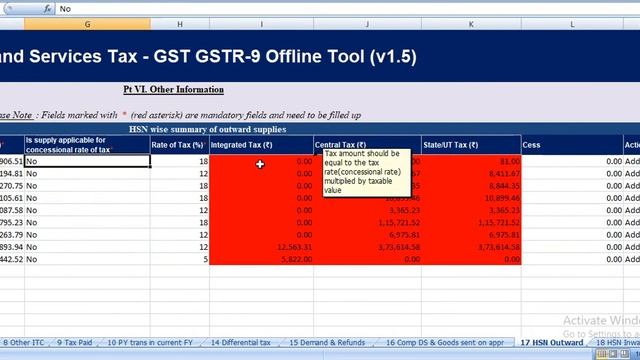The image size is (640, 360).
Task: Open the 8 Other ITC sheet tab
Action: [x=24, y=342]
